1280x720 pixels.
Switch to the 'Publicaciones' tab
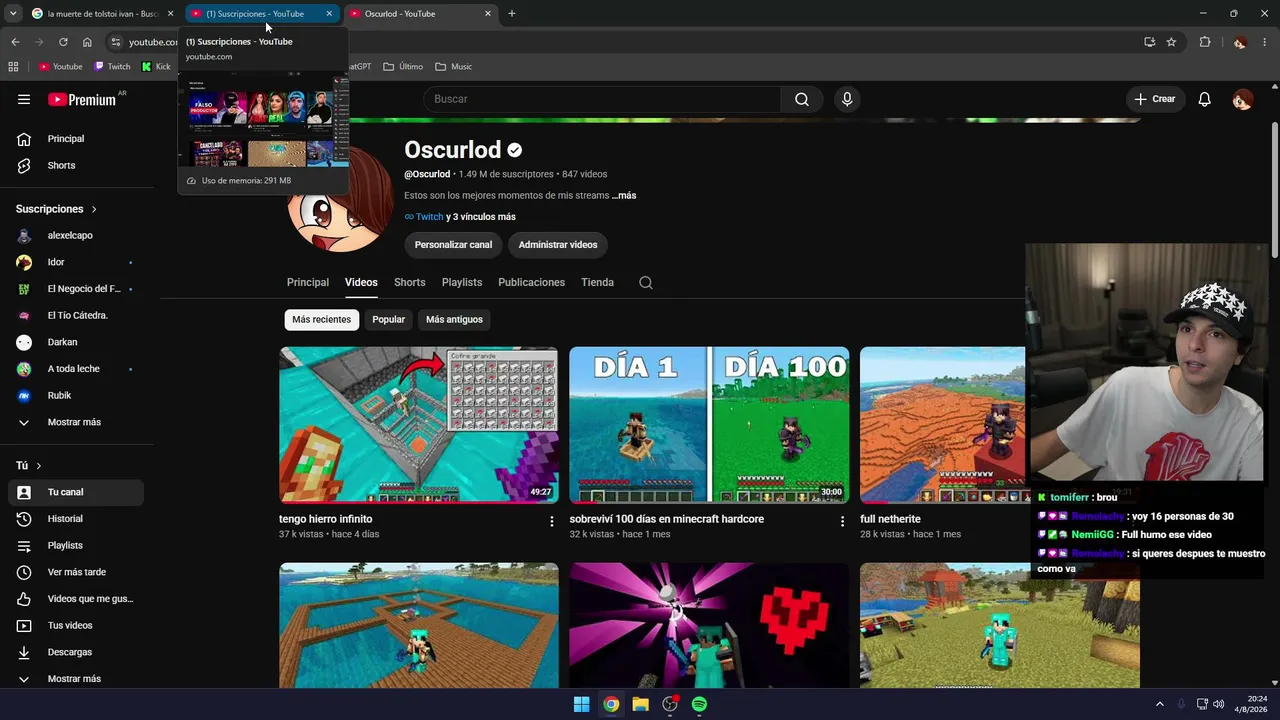(532, 283)
